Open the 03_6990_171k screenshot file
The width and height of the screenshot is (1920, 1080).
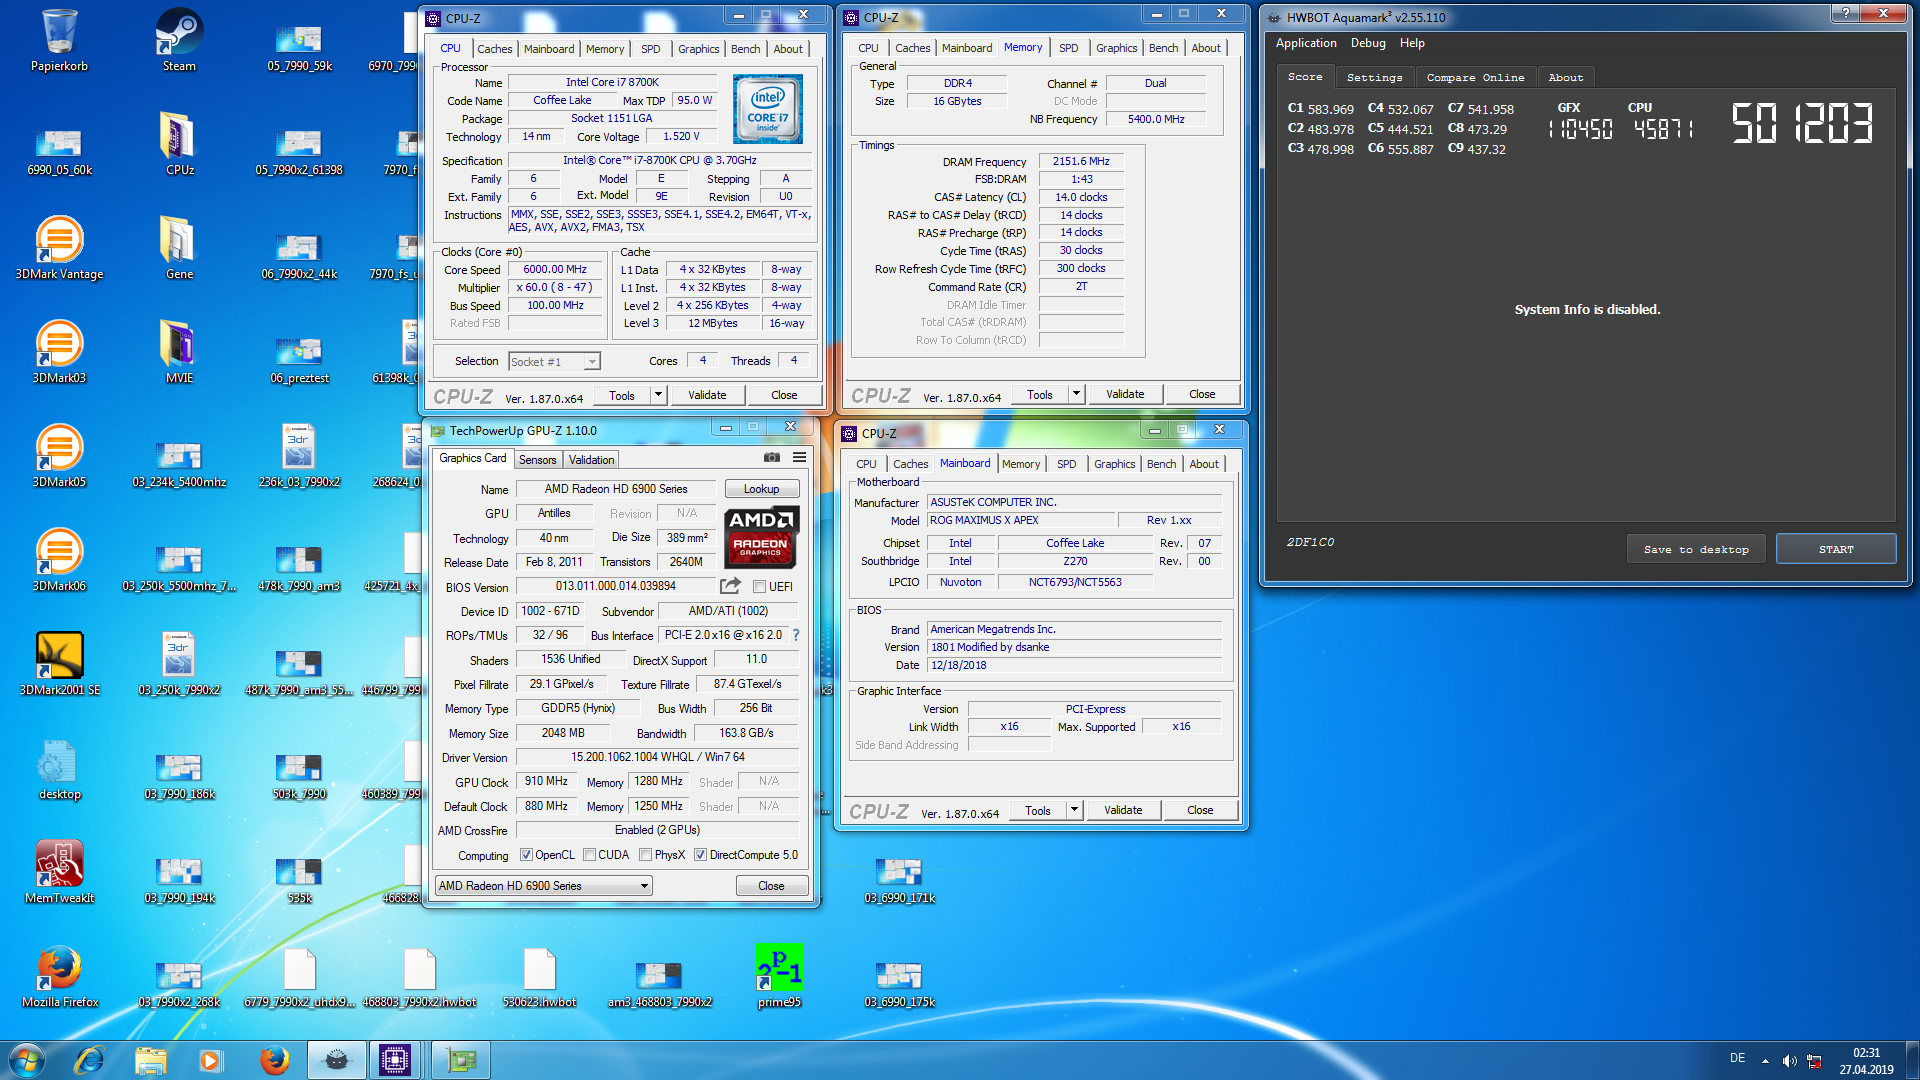pos(899,880)
